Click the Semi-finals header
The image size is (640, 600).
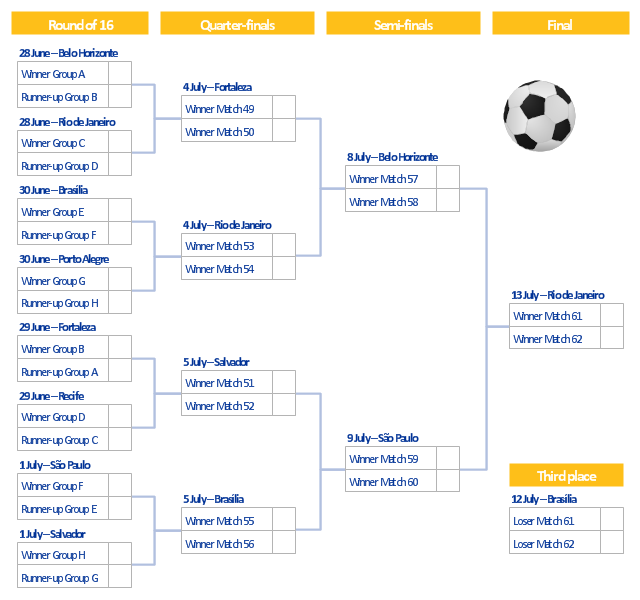tap(403, 23)
